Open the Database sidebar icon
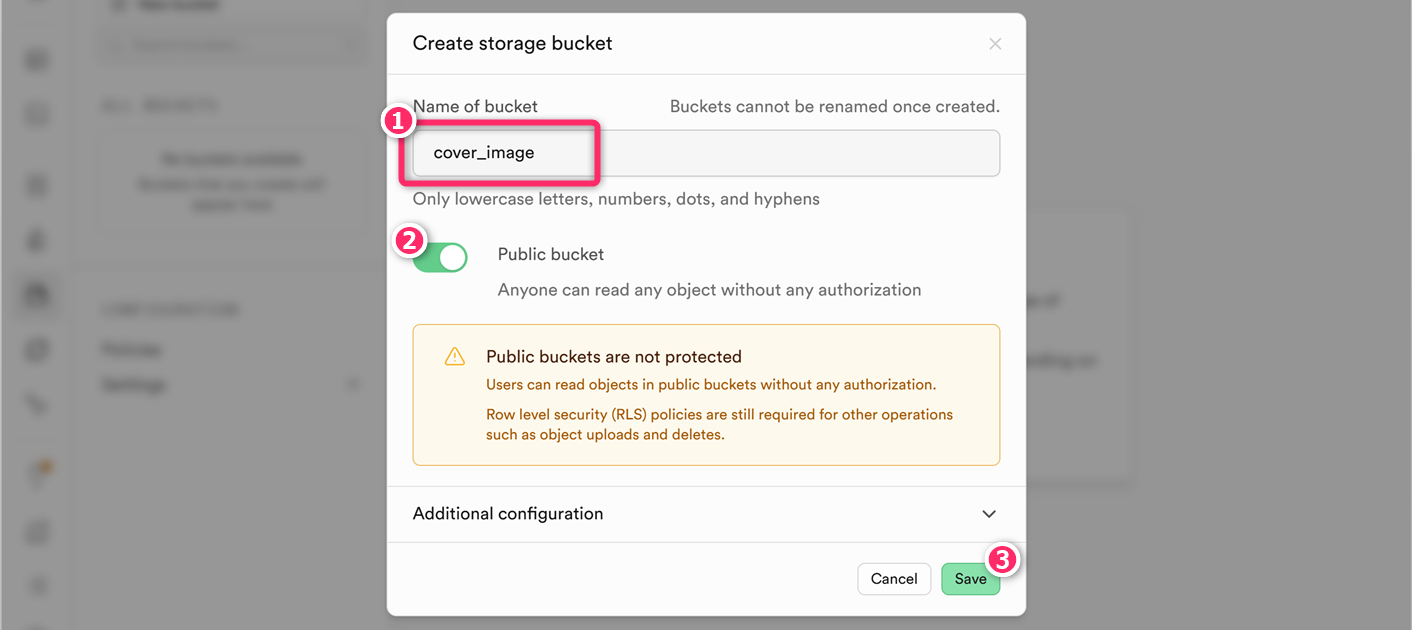Screen dimensions: 1412x630 click(38, 186)
